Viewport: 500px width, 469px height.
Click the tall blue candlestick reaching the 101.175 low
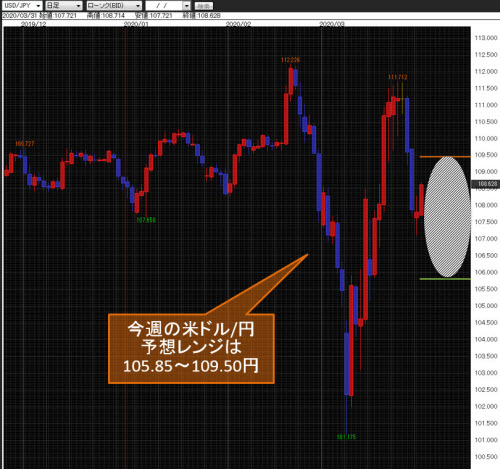(347, 364)
